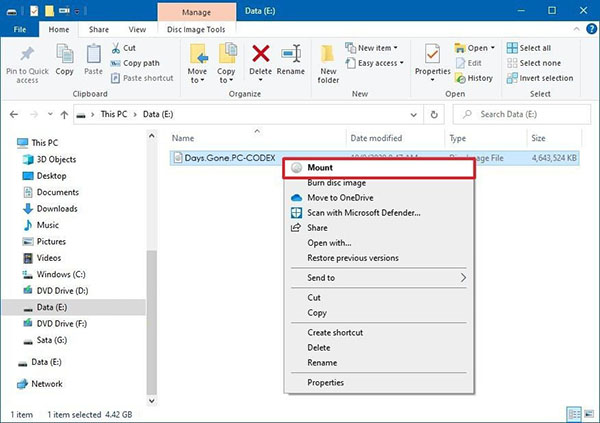Open file History from ribbon
This screenshot has height=423, width=600.
click(474, 78)
